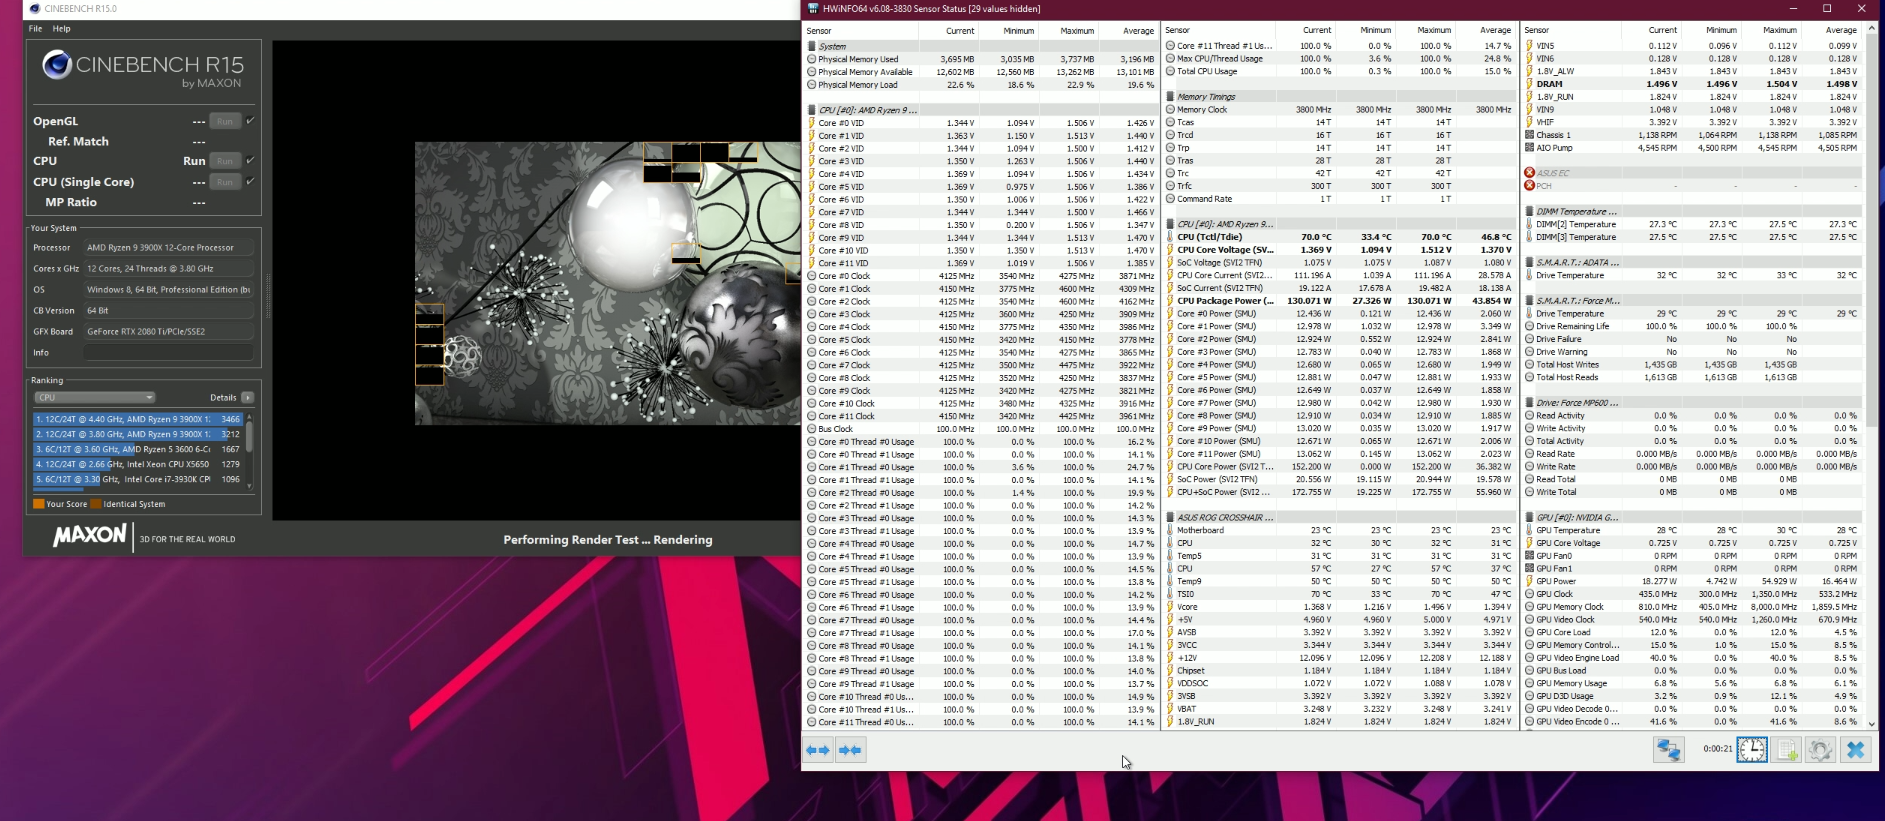Click the Average column header in third HWiNFO panel
This screenshot has height=821, width=1885.
1841,31
